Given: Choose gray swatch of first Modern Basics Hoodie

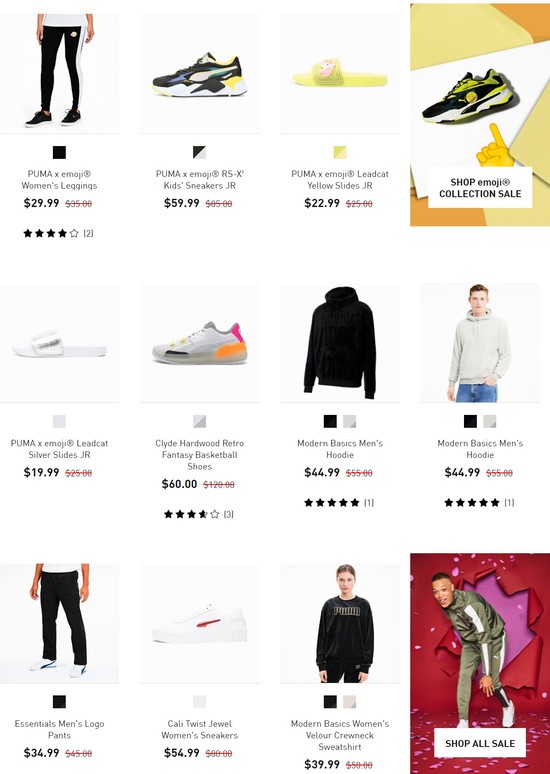Looking at the screenshot, I should coord(350,422).
